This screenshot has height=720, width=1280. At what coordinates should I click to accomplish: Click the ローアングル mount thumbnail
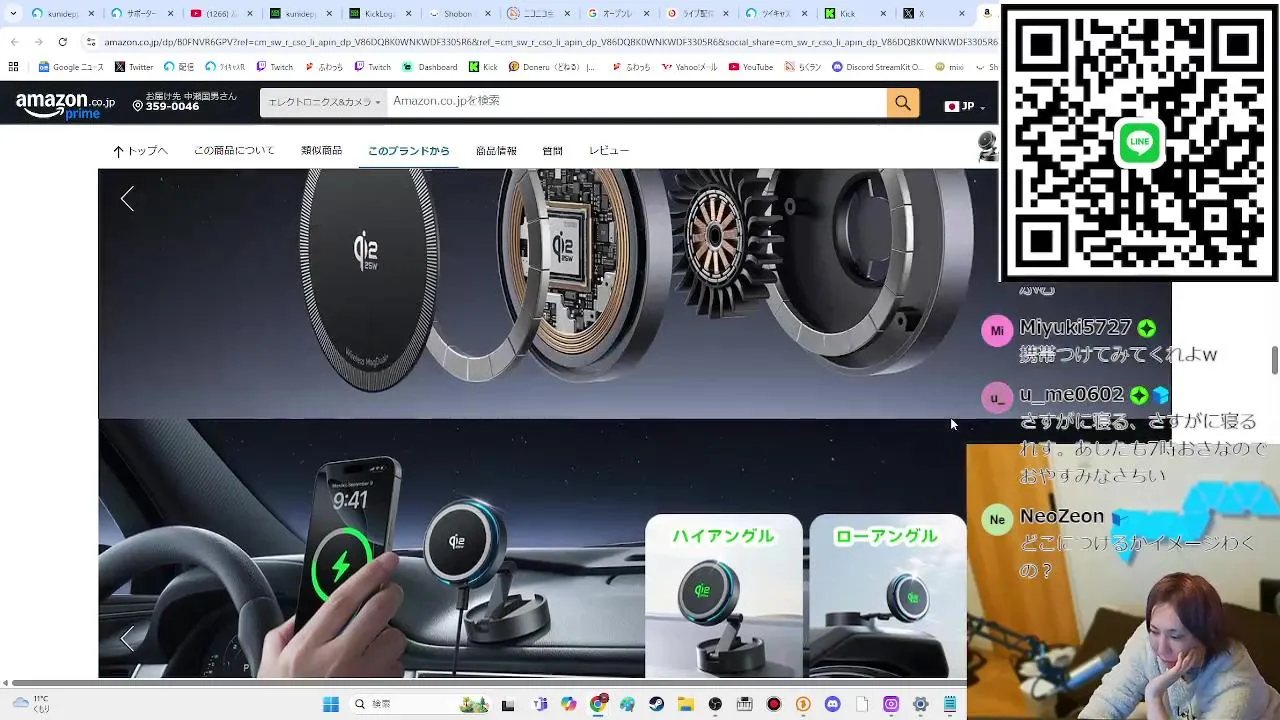click(x=888, y=596)
